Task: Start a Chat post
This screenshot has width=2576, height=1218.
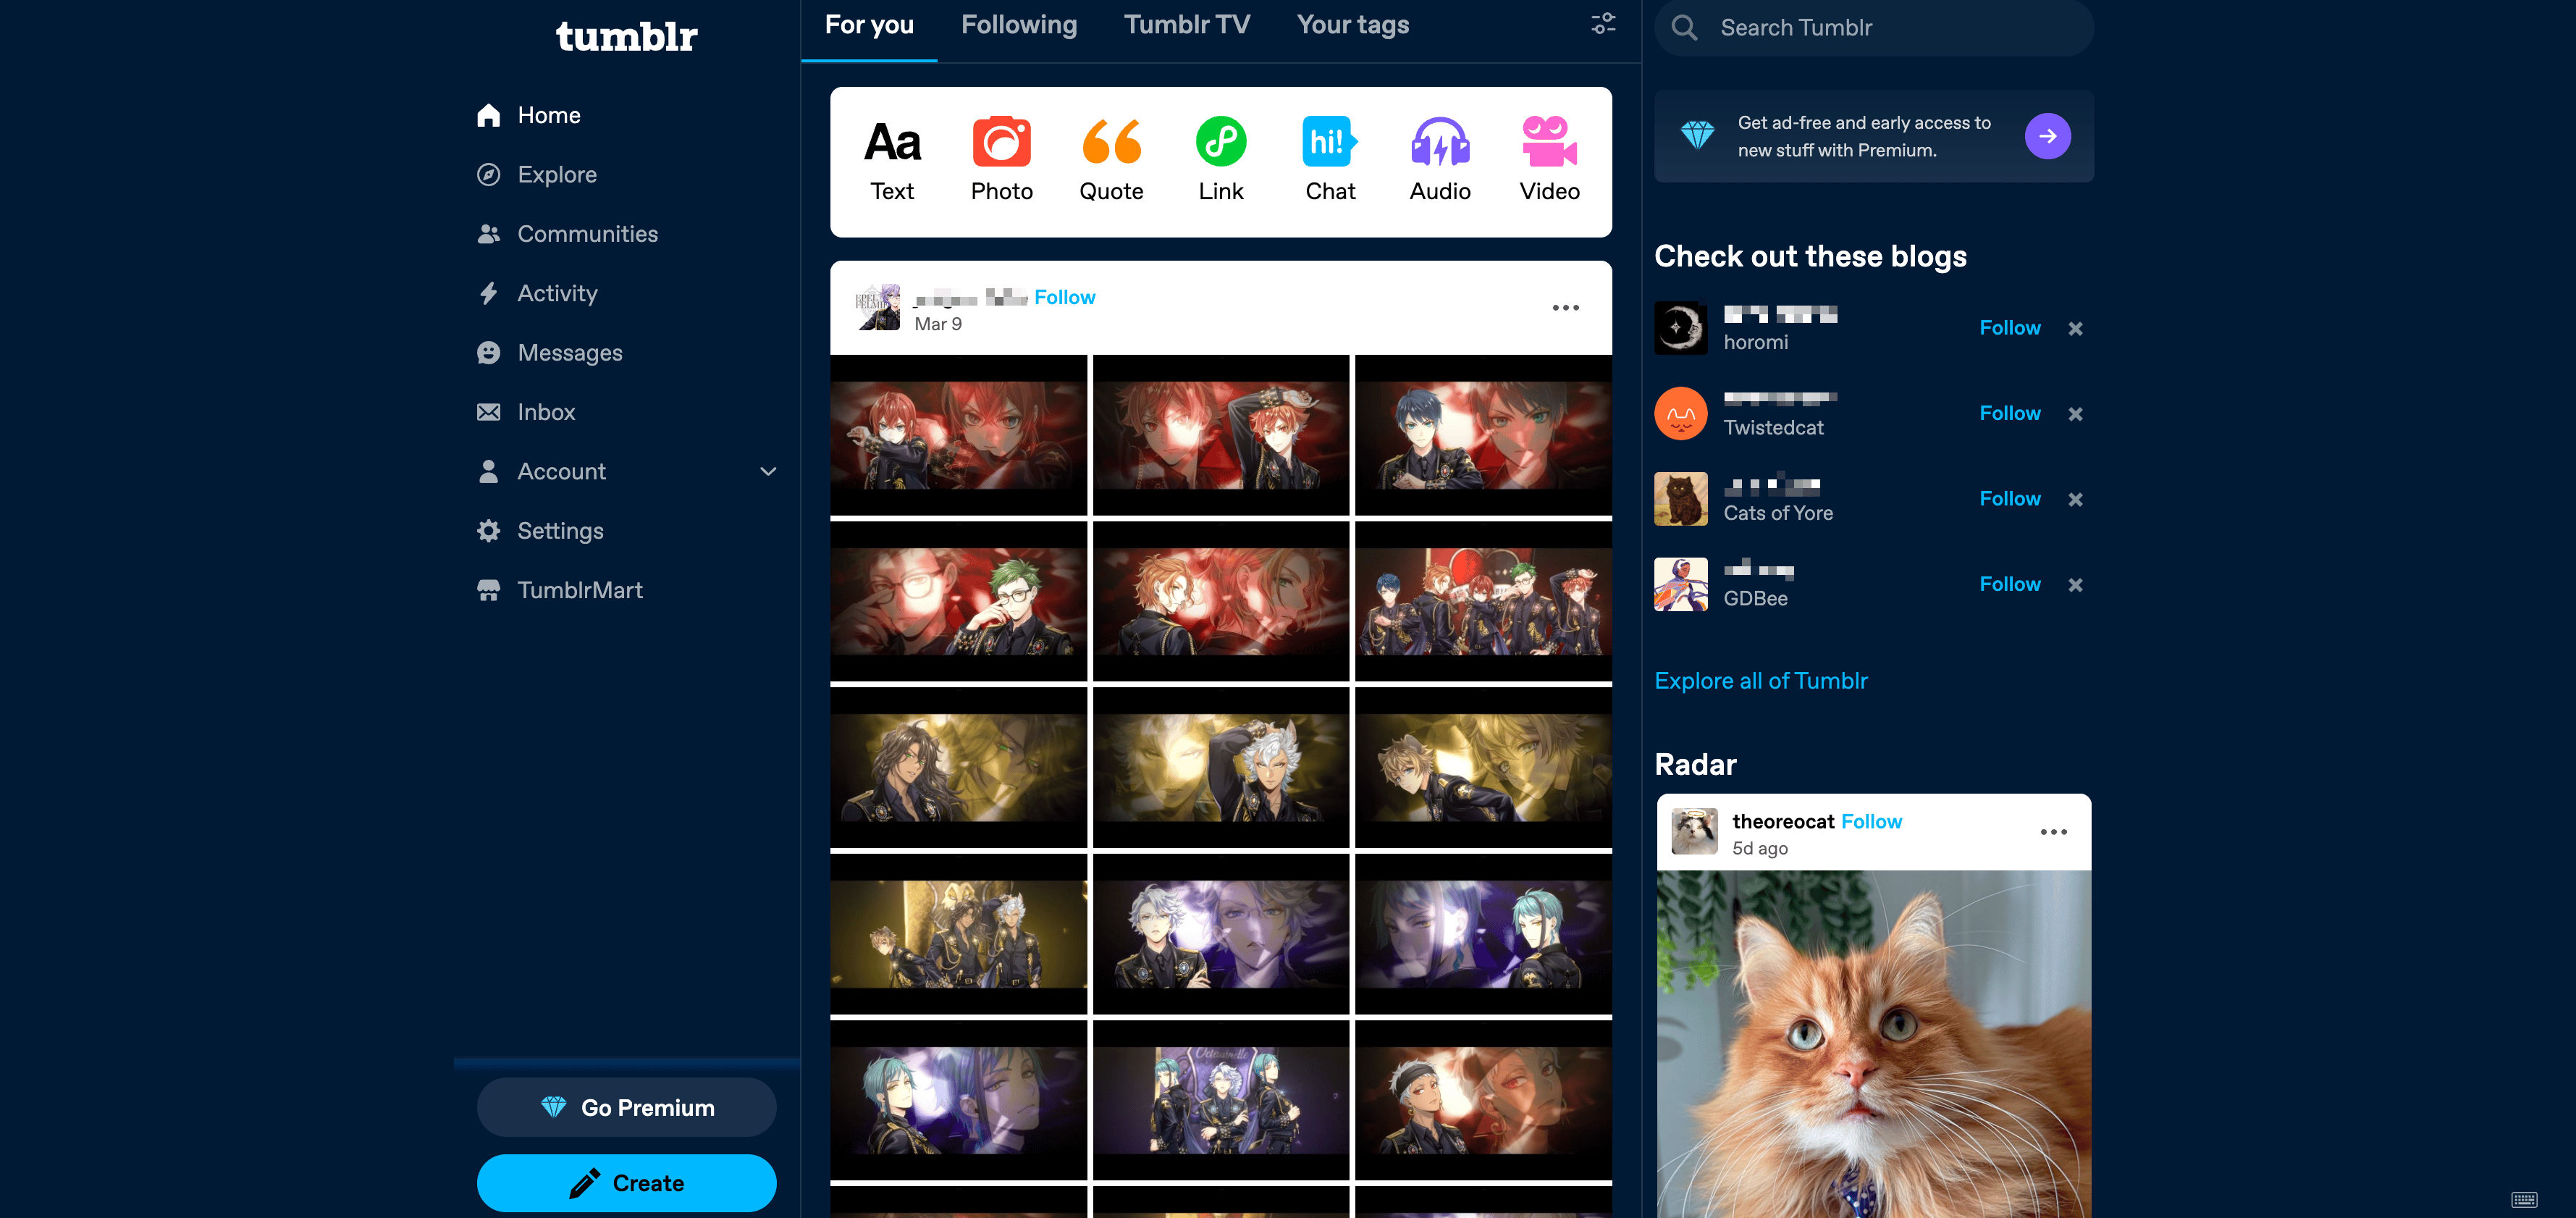Action: coord(1330,142)
